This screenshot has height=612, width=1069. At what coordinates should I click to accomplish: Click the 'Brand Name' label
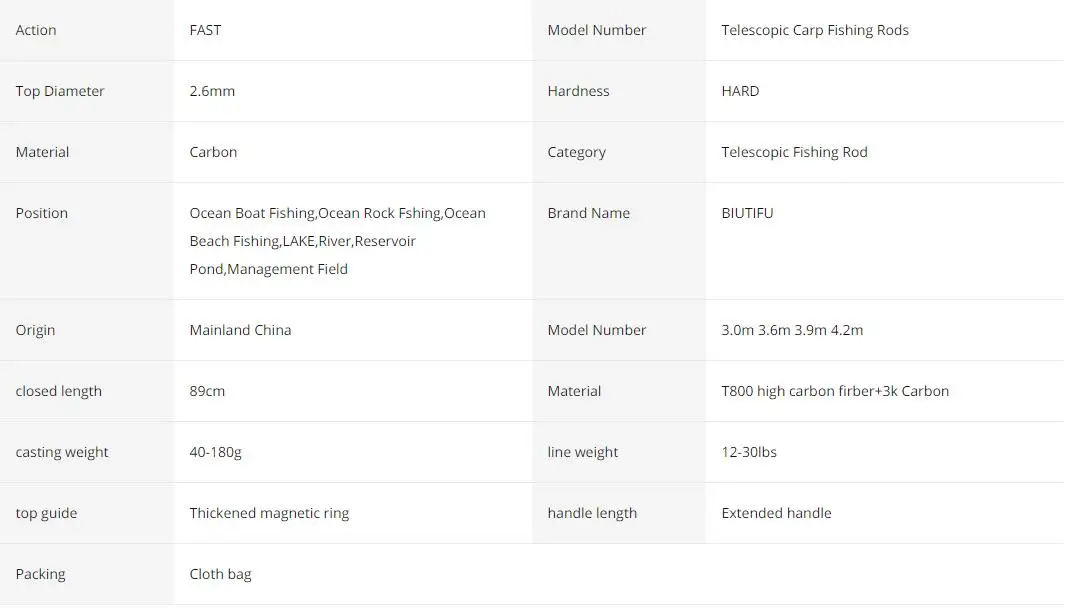pyautogui.click(x=588, y=213)
